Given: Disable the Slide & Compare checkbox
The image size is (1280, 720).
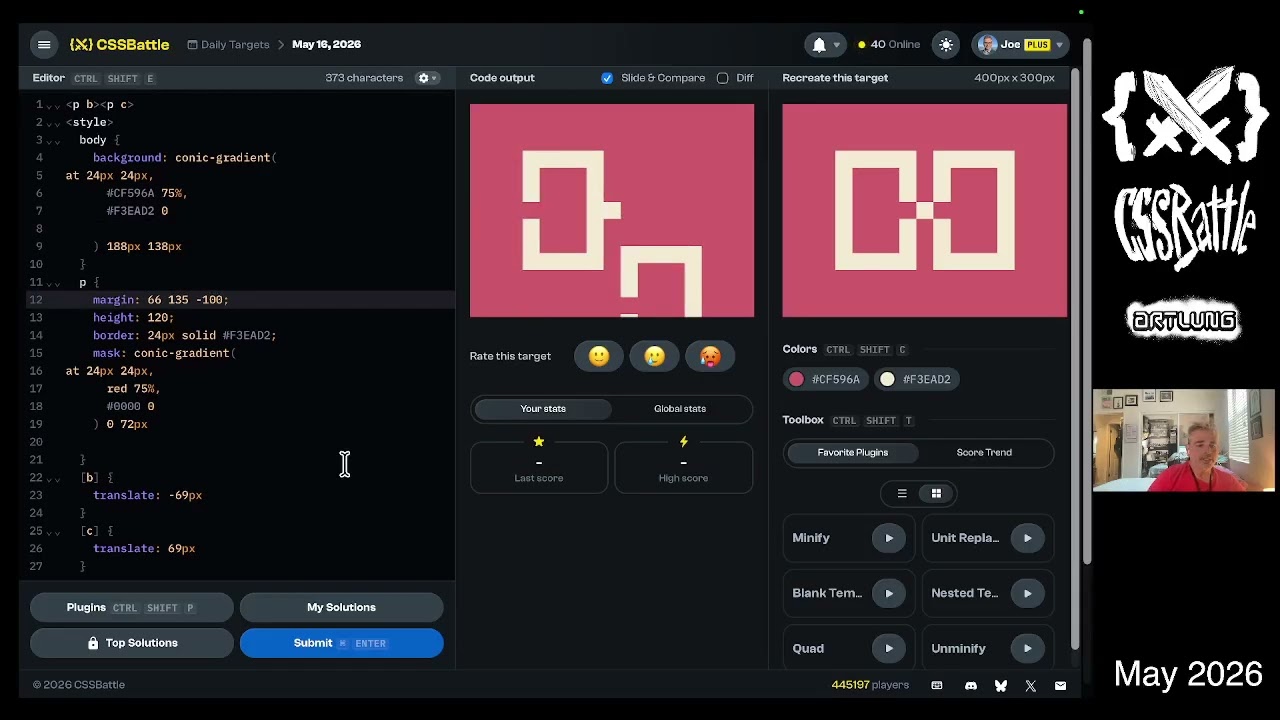Looking at the screenshot, I should (x=607, y=78).
